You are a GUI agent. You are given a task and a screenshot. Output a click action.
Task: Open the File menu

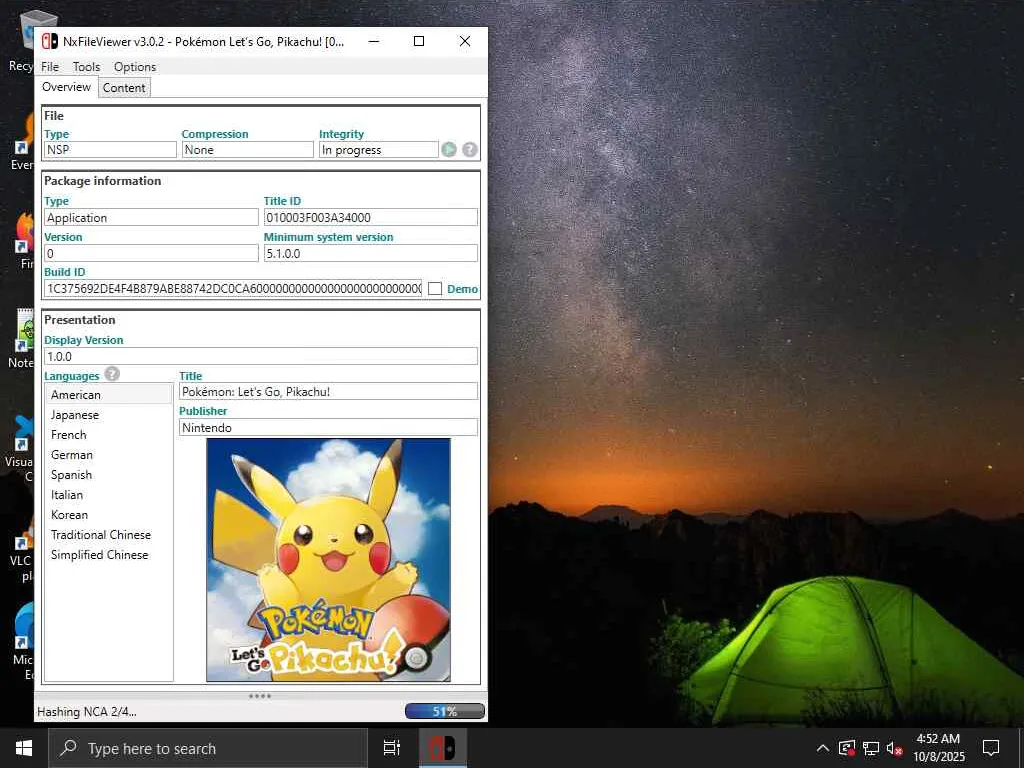click(x=50, y=67)
